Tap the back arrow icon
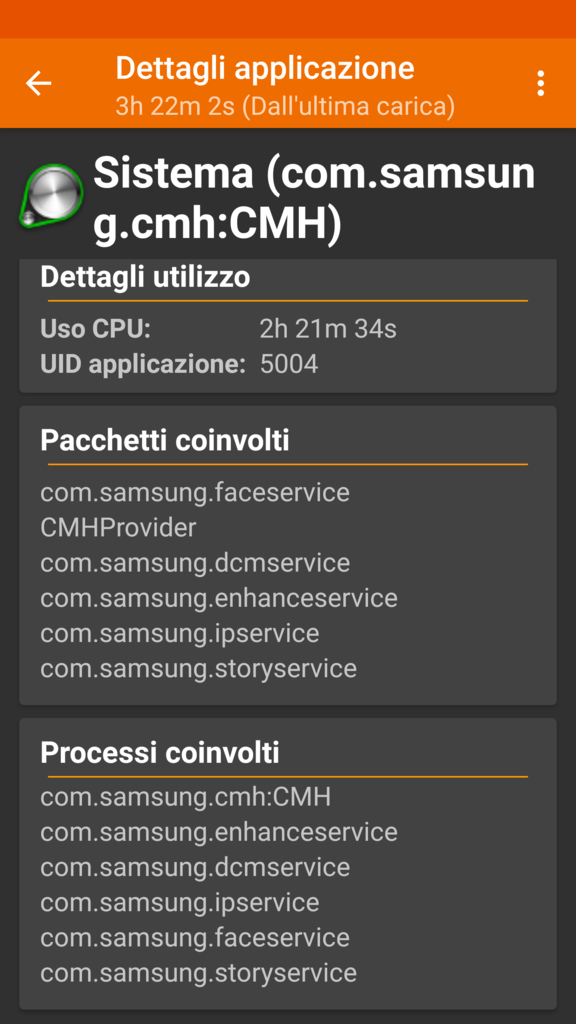The height and width of the screenshot is (1024, 576). [x=39, y=84]
